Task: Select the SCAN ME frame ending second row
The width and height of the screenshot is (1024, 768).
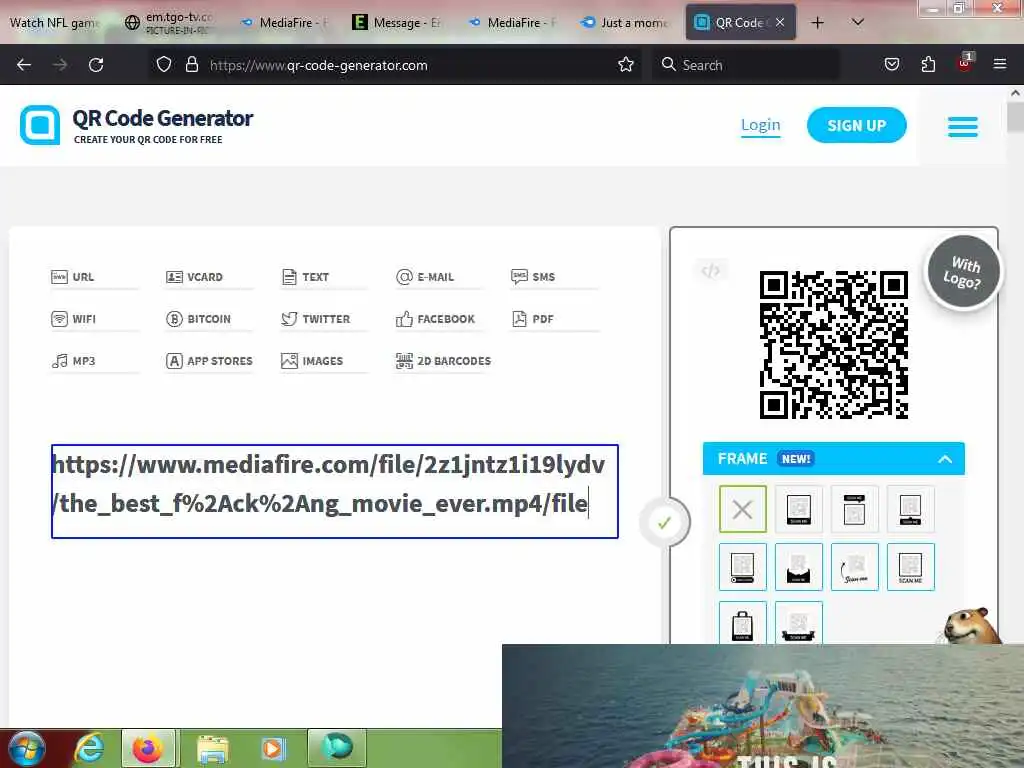Action: (x=910, y=567)
